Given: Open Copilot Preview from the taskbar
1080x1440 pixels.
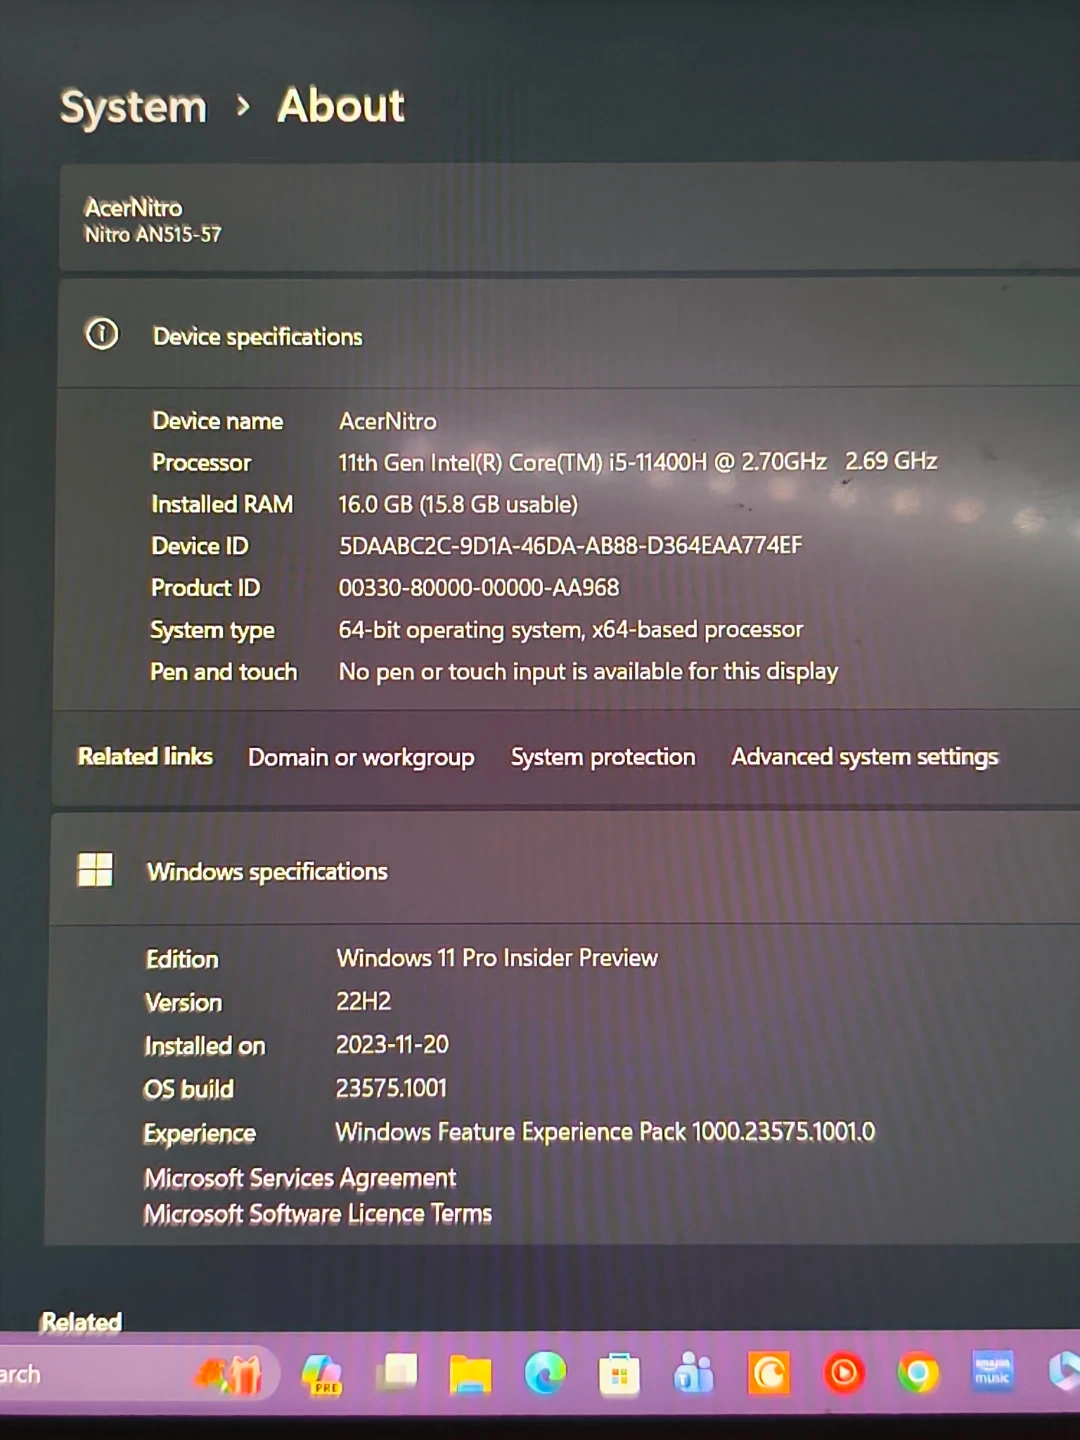Looking at the screenshot, I should (x=322, y=1374).
